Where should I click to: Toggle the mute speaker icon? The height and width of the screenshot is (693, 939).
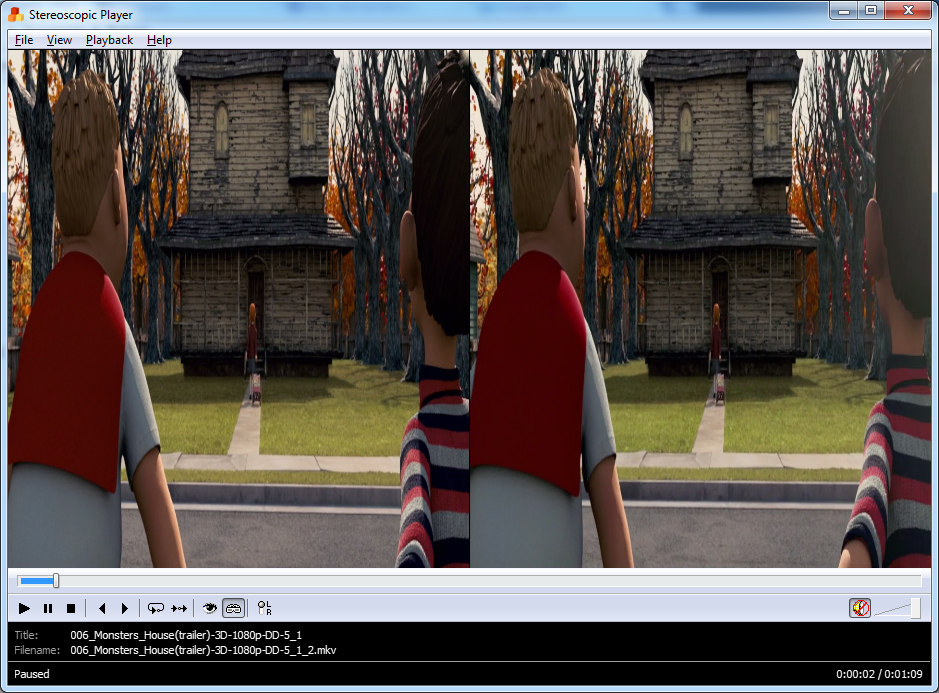coord(860,609)
